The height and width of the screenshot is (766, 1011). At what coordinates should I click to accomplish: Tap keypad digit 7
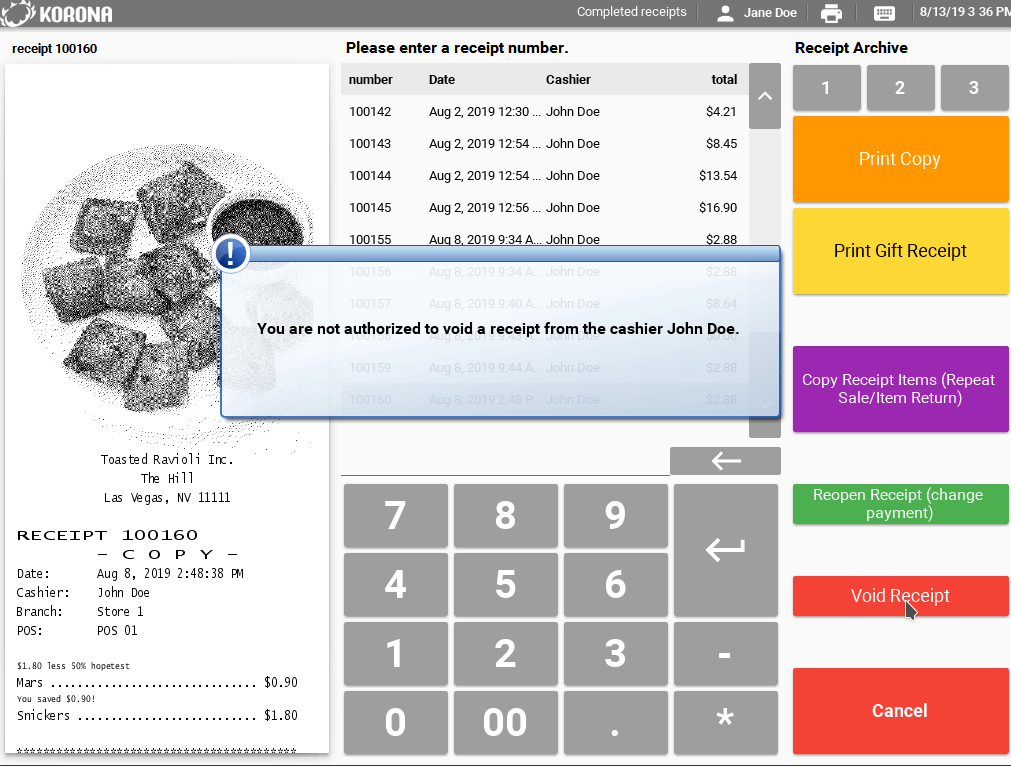pos(396,515)
